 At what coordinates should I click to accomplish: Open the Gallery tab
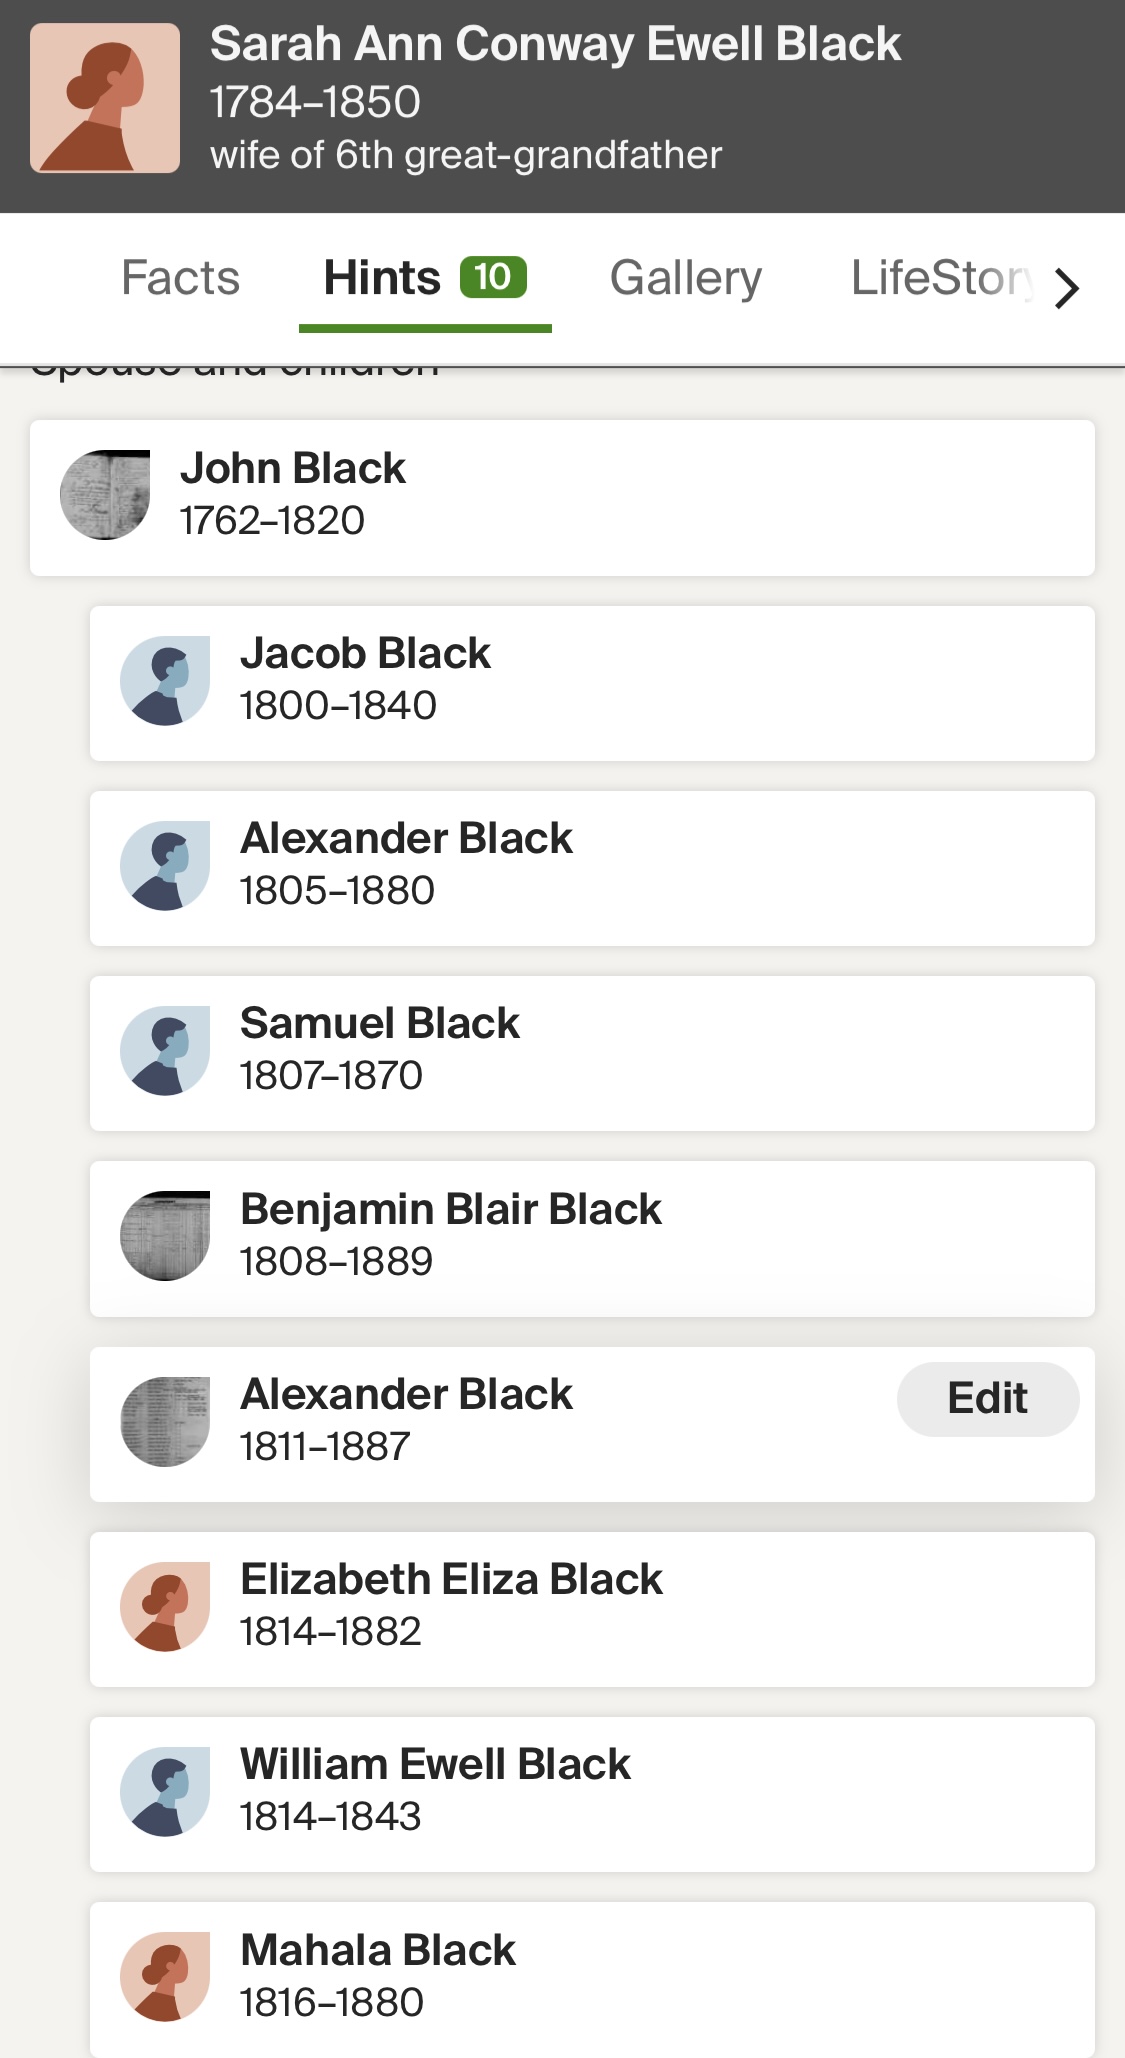pos(686,278)
